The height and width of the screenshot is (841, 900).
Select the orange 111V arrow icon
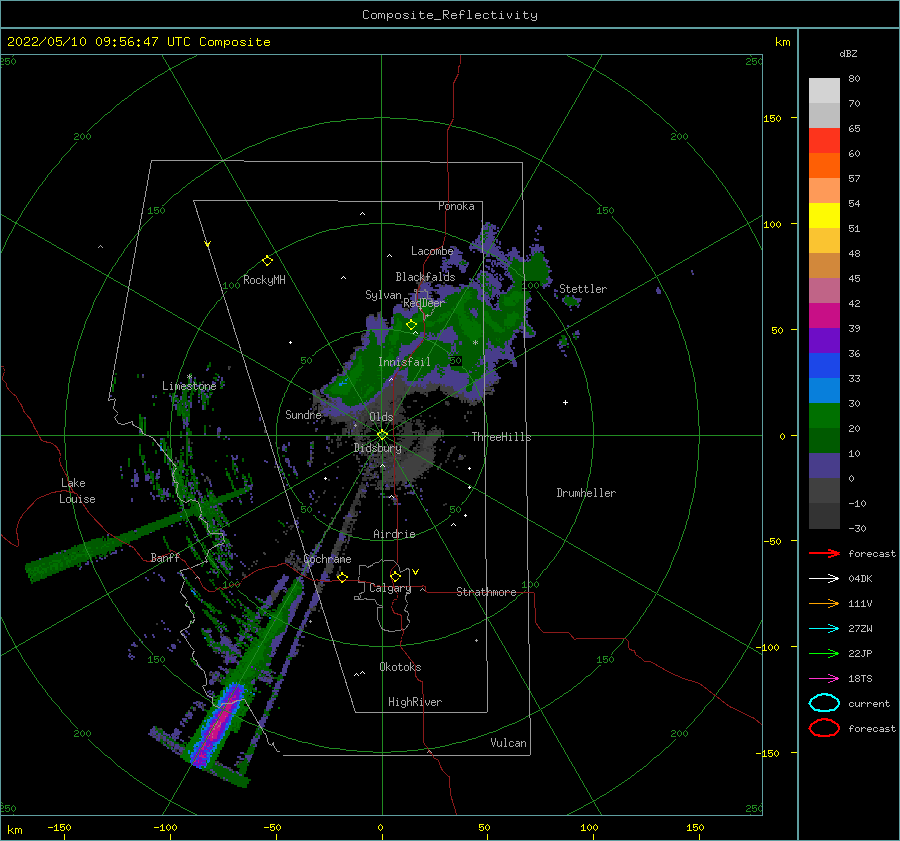tap(824, 603)
